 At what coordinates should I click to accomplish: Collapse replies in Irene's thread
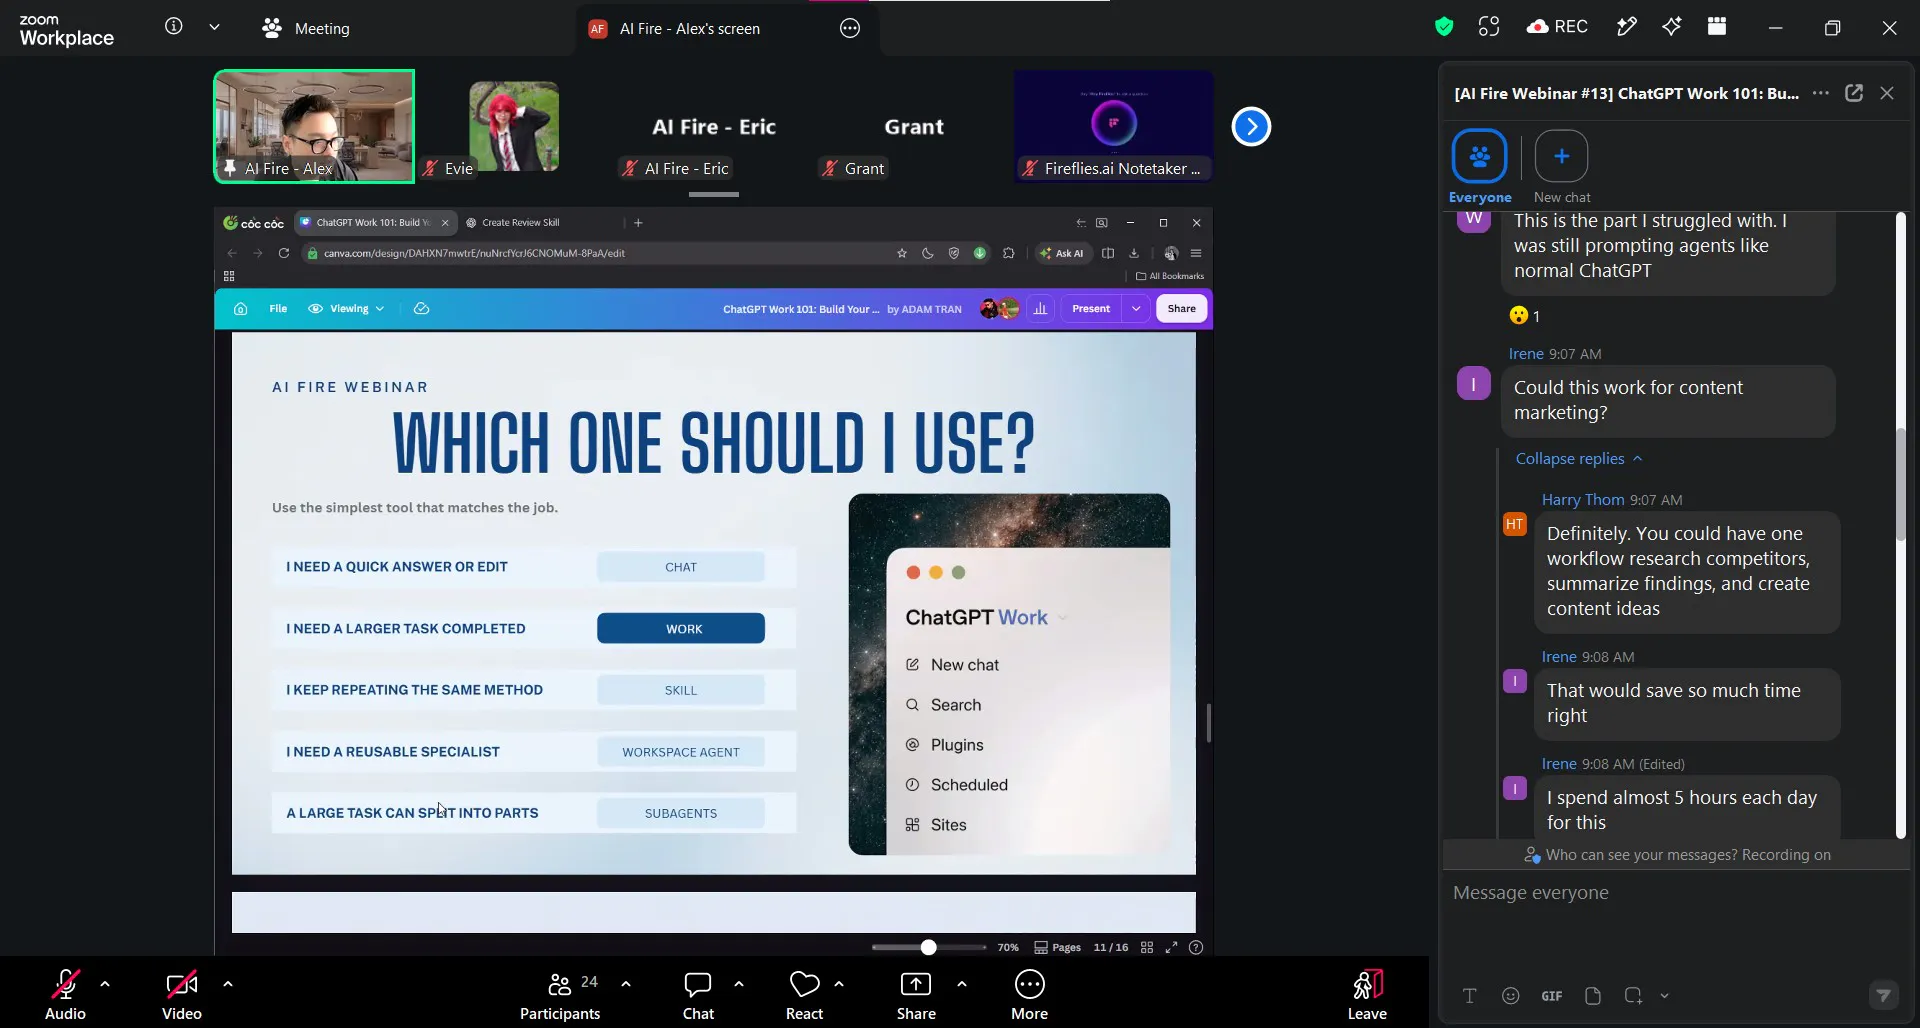point(1579,458)
